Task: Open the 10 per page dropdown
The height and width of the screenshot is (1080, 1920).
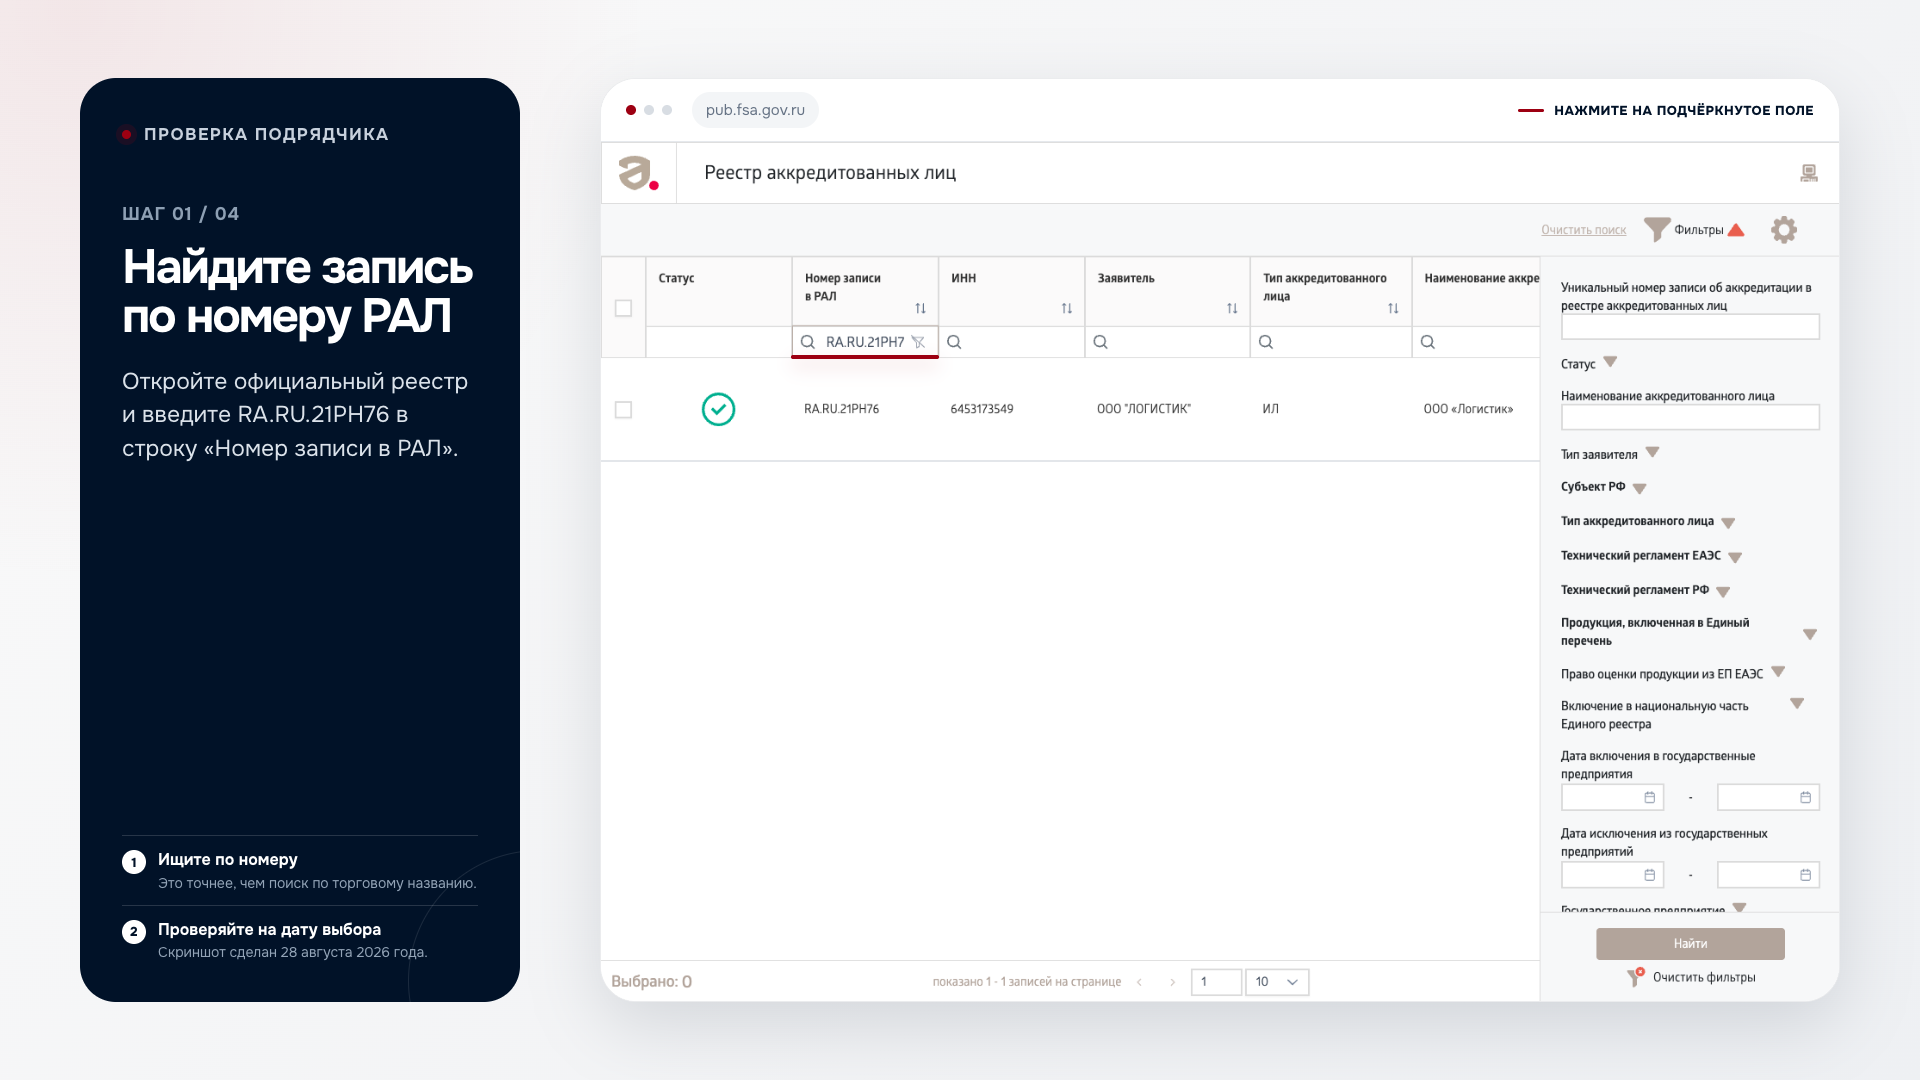Action: coord(1277,982)
